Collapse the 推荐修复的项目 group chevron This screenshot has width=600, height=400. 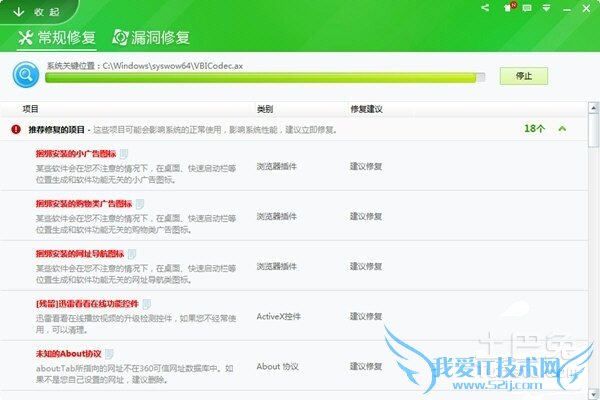pos(562,129)
